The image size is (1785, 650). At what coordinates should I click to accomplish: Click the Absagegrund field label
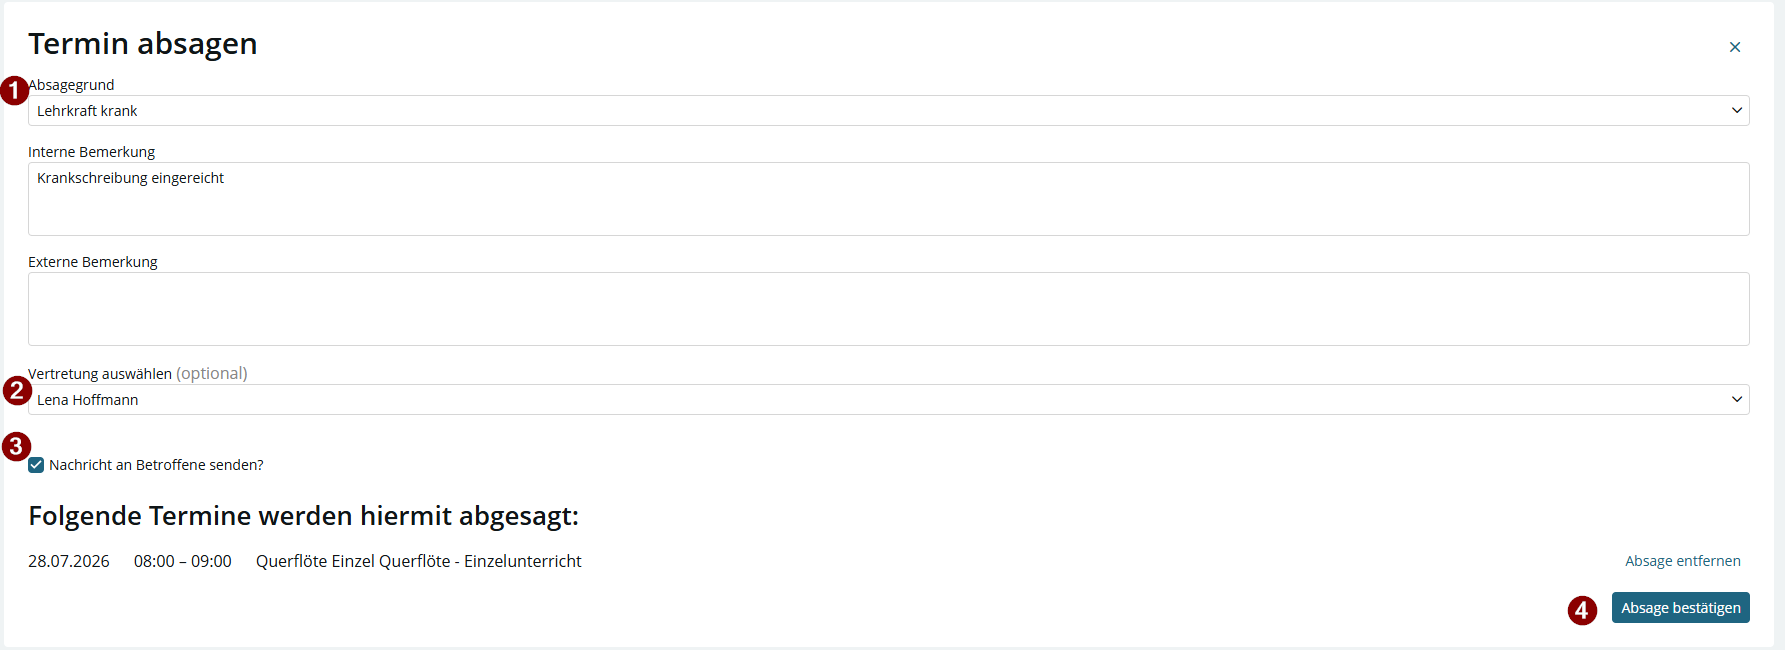(71, 85)
